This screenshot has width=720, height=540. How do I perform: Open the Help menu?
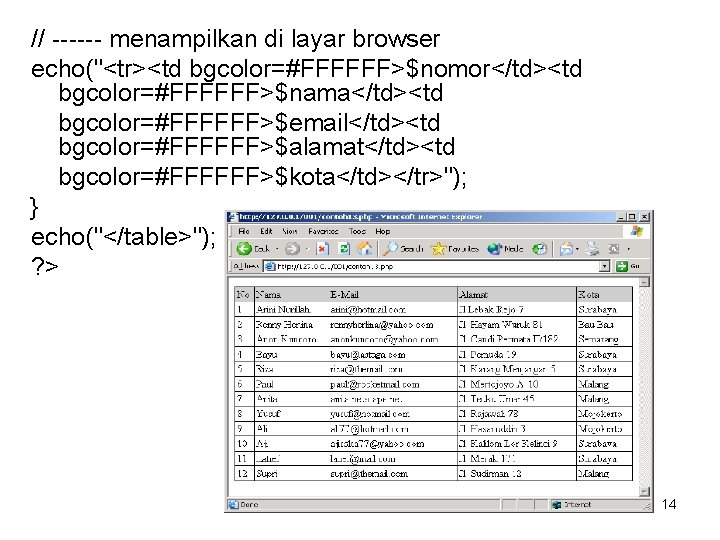382,231
